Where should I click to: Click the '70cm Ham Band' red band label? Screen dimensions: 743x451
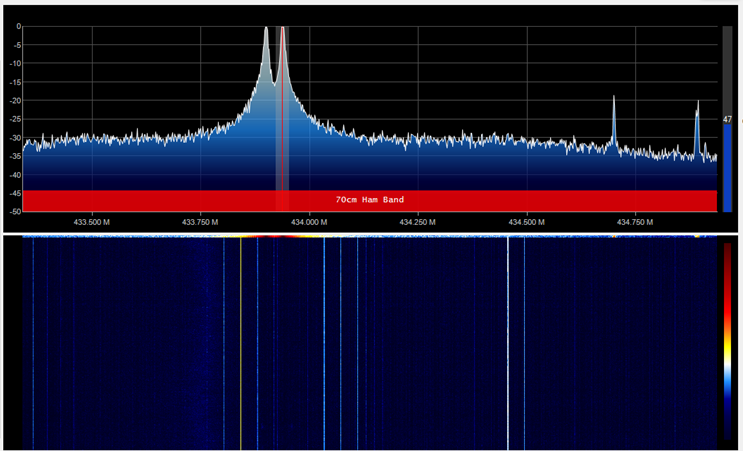pyautogui.click(x=370, y=200)
